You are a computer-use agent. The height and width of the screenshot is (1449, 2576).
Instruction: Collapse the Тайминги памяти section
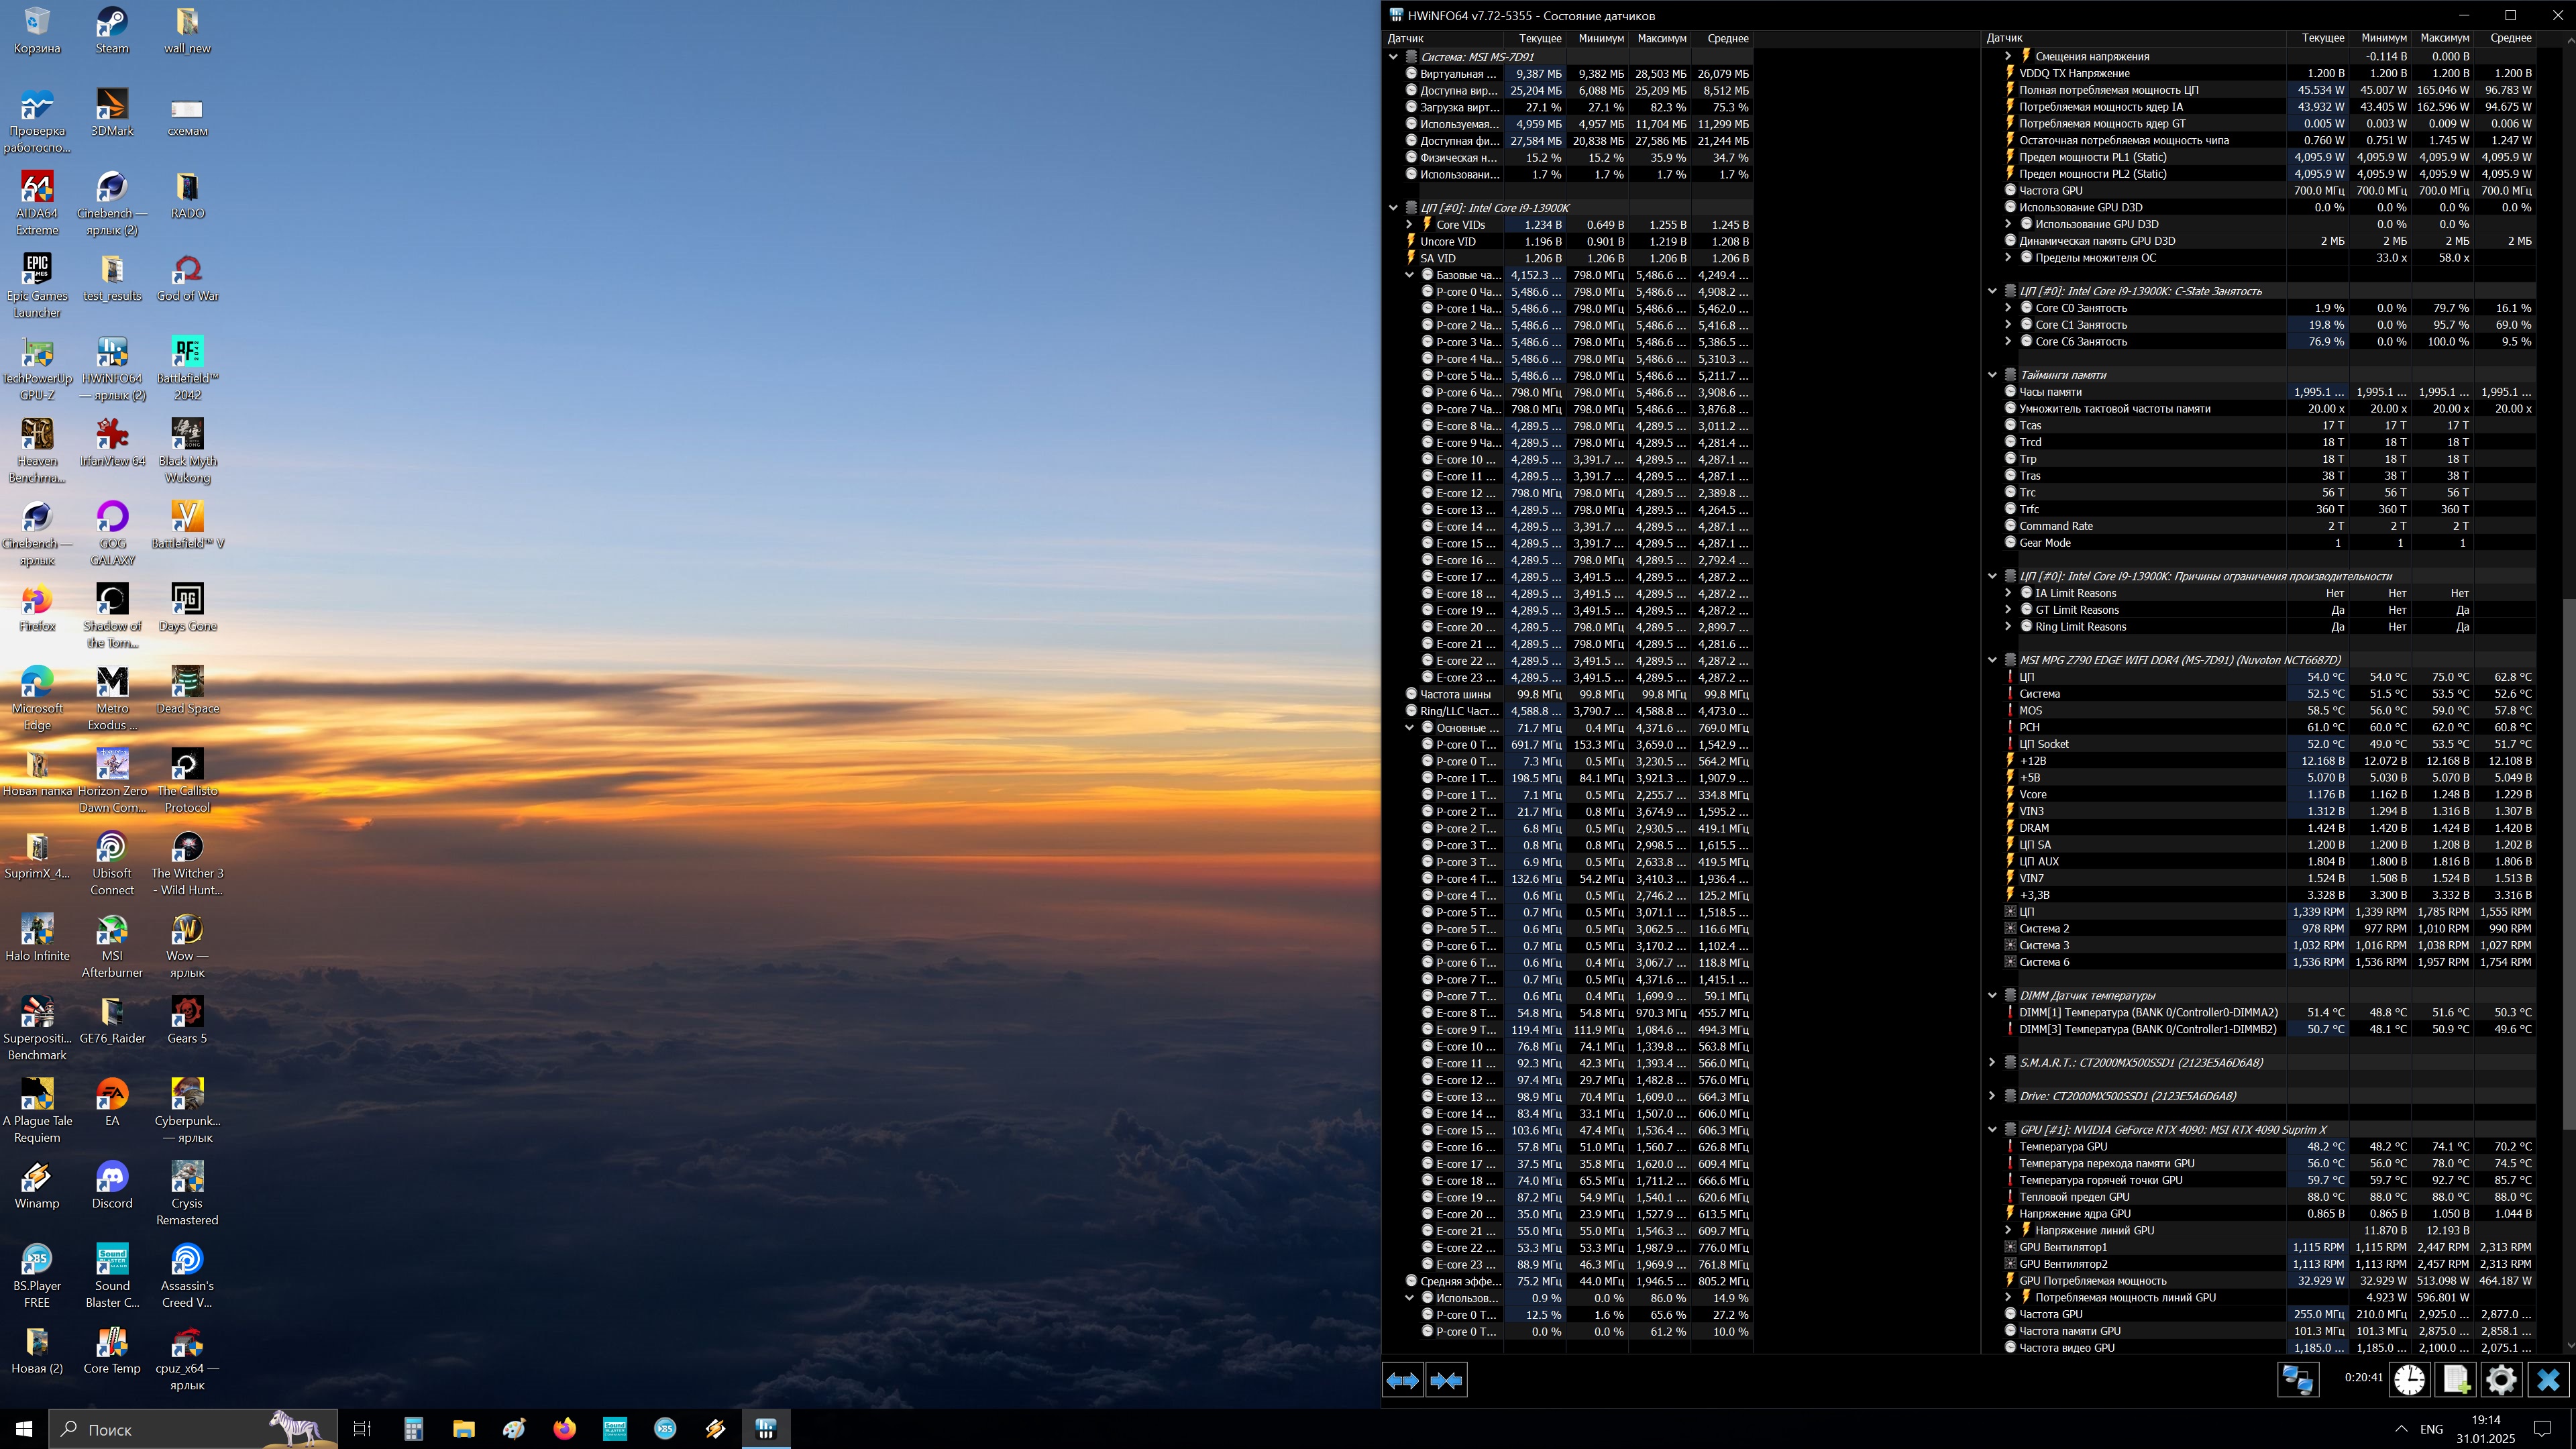tap(1992, 375)
